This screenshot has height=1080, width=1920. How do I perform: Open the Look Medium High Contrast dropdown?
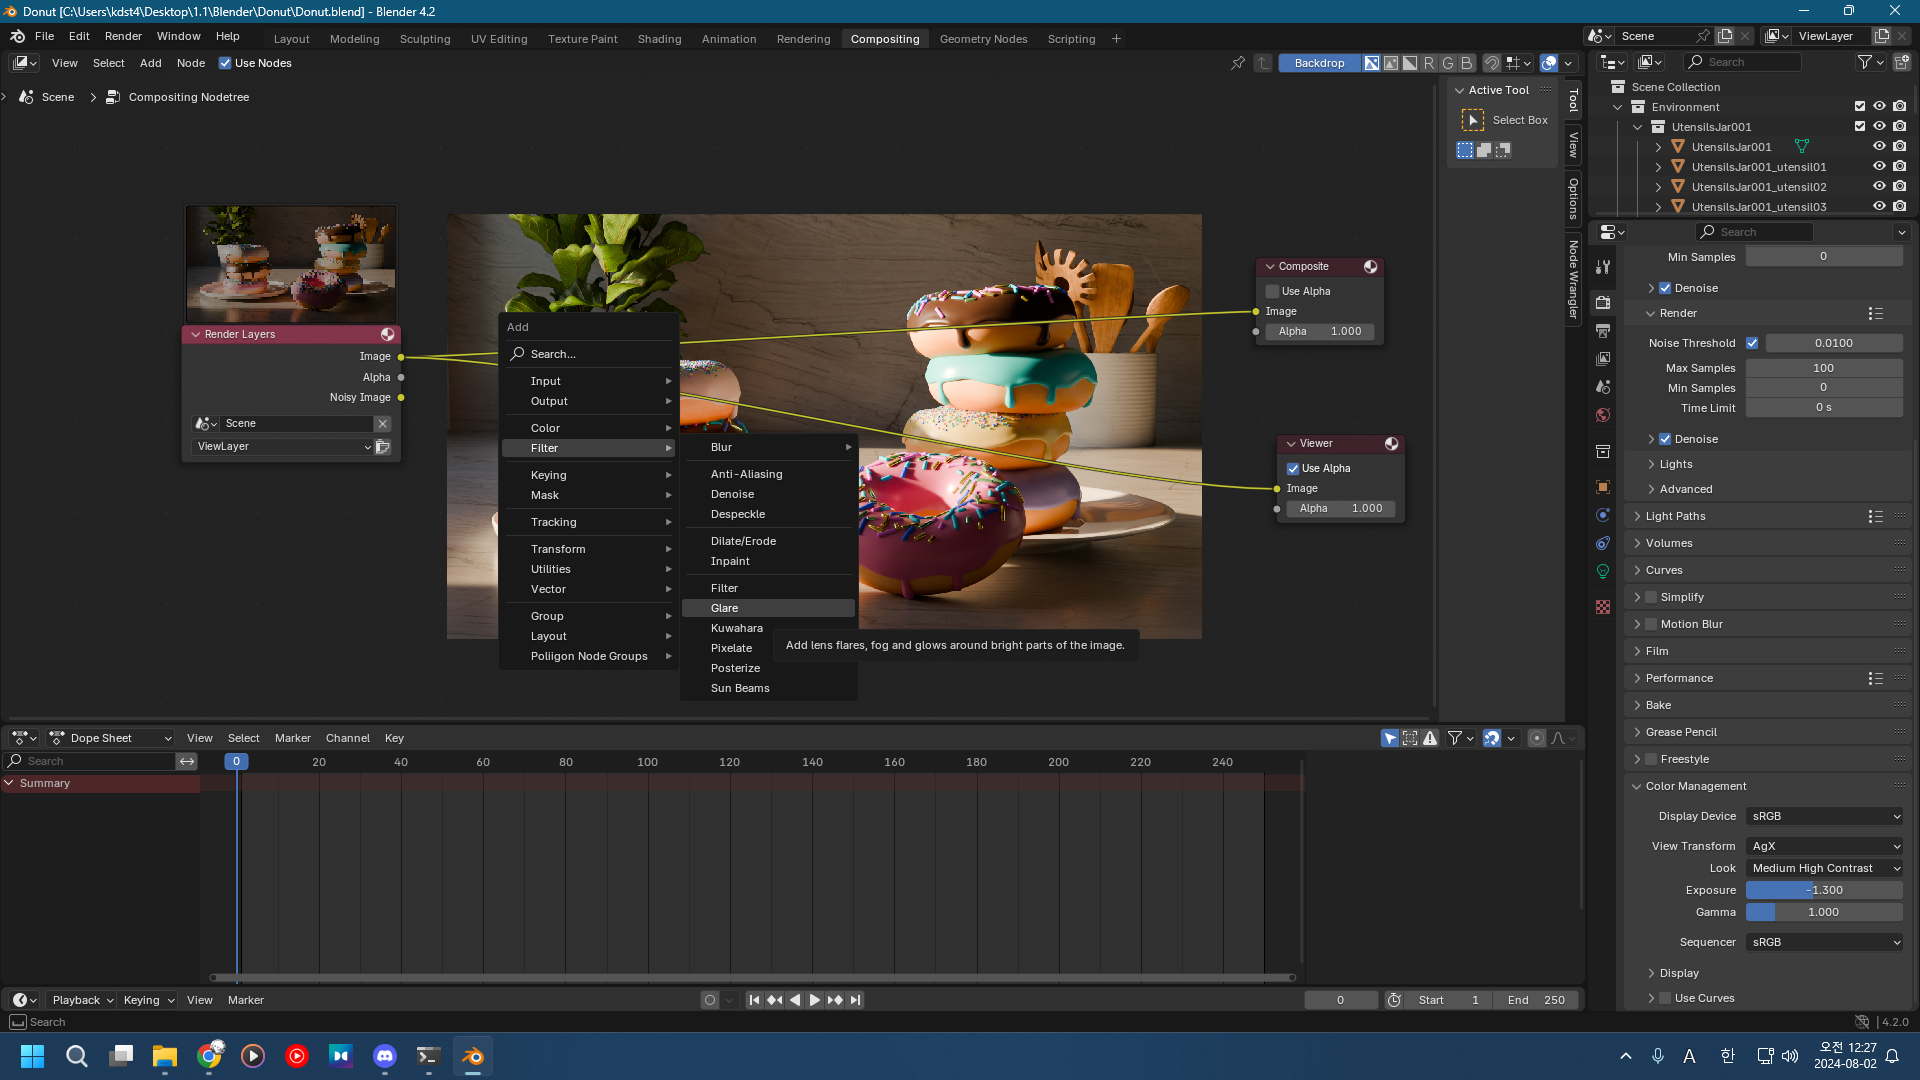[1824, 868]
